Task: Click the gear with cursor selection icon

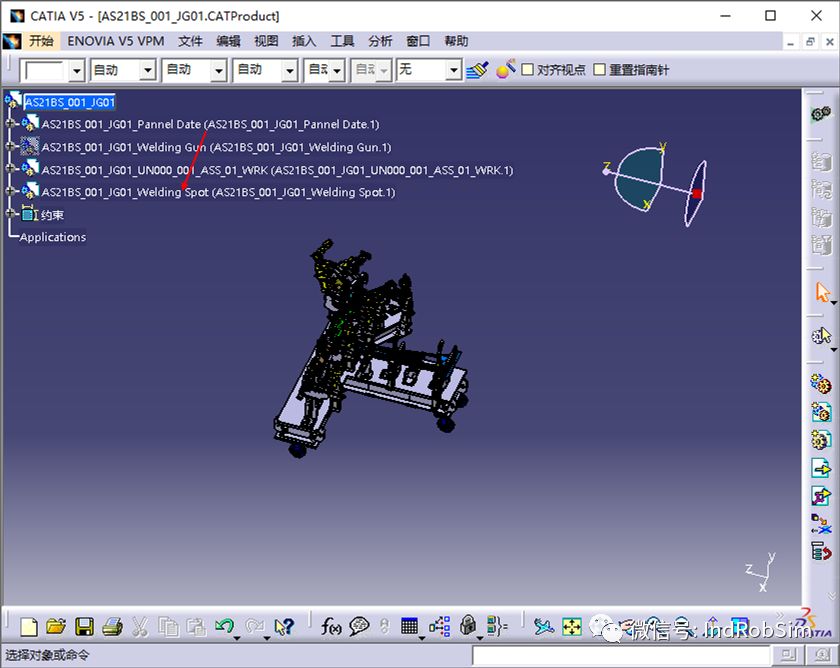Action: pos(821,336)
